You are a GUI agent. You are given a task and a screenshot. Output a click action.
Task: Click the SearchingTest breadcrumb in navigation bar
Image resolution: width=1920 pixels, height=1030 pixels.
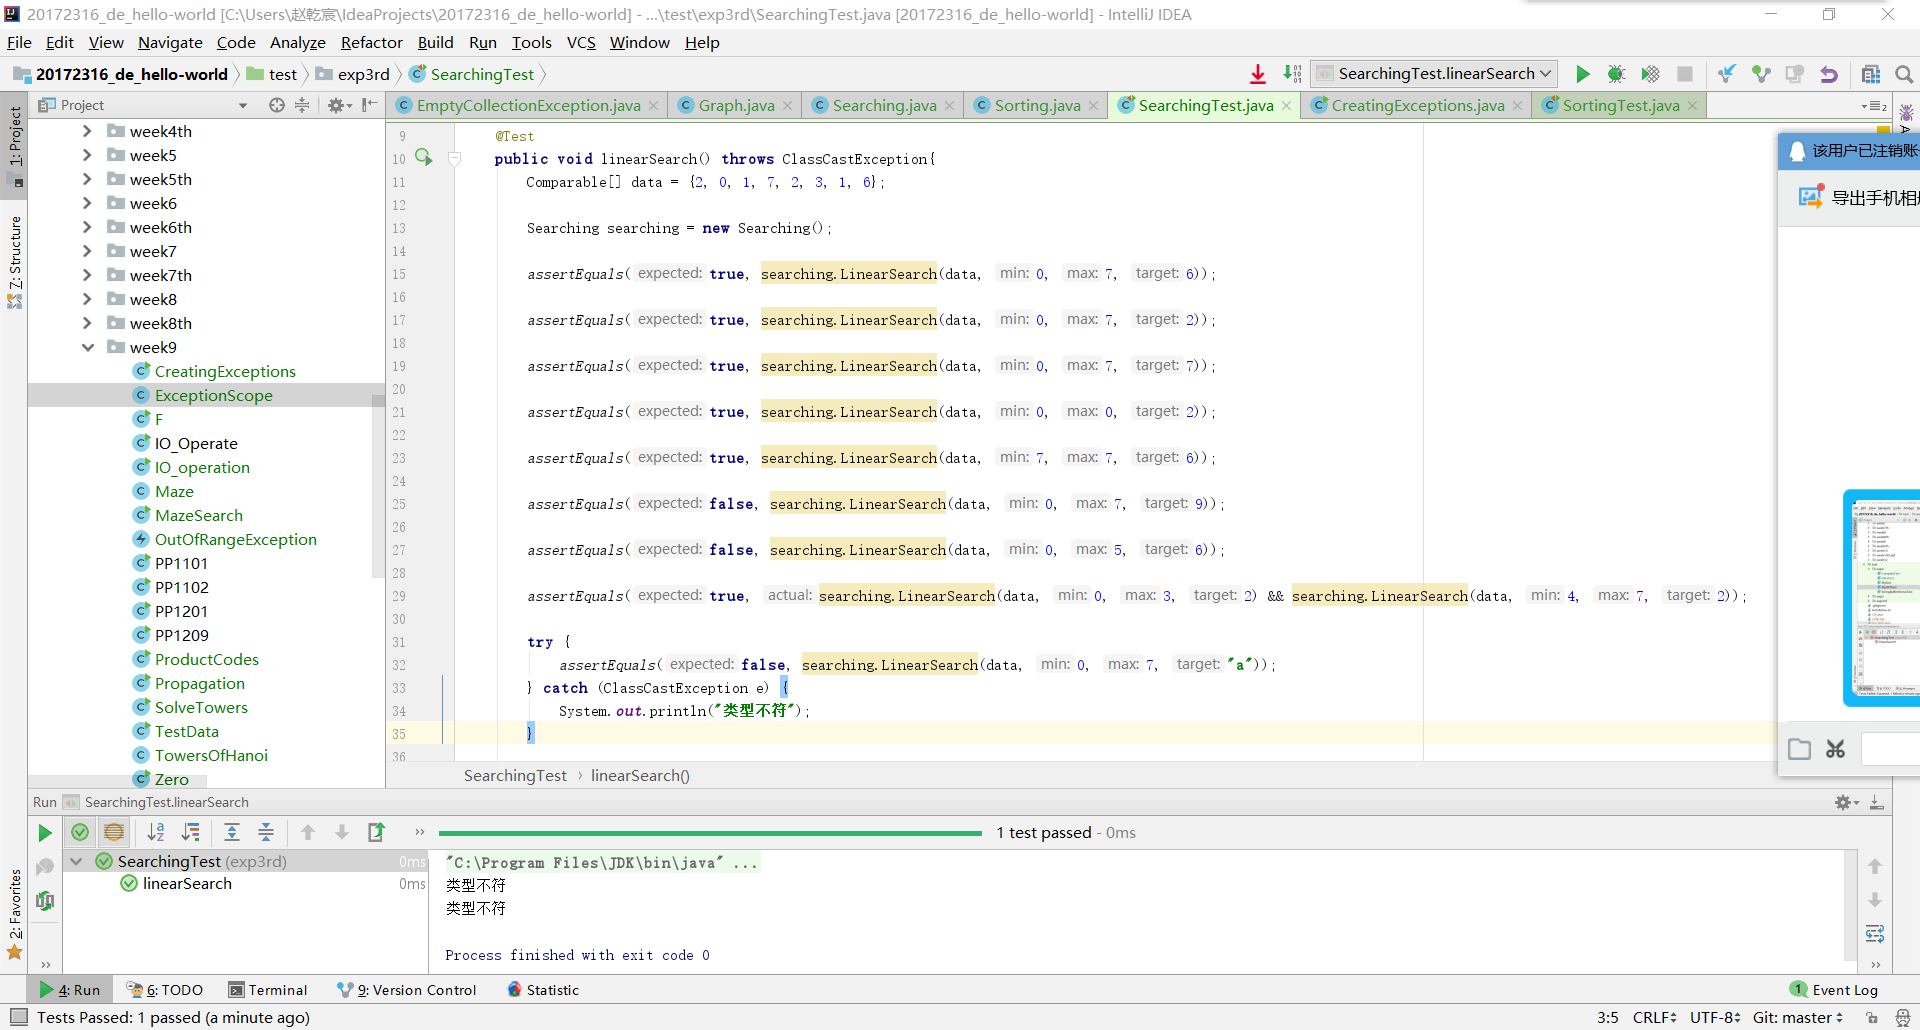471,74
